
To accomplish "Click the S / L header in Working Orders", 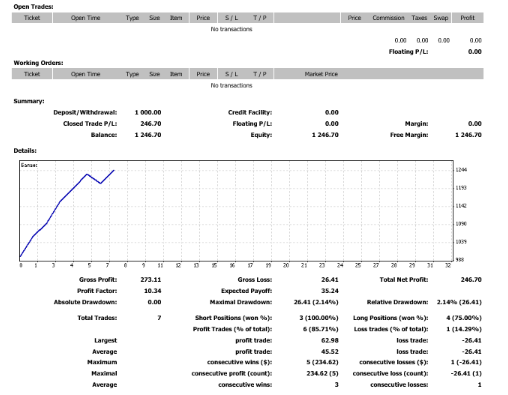I will pyautogui.click(x=231, y=74).
